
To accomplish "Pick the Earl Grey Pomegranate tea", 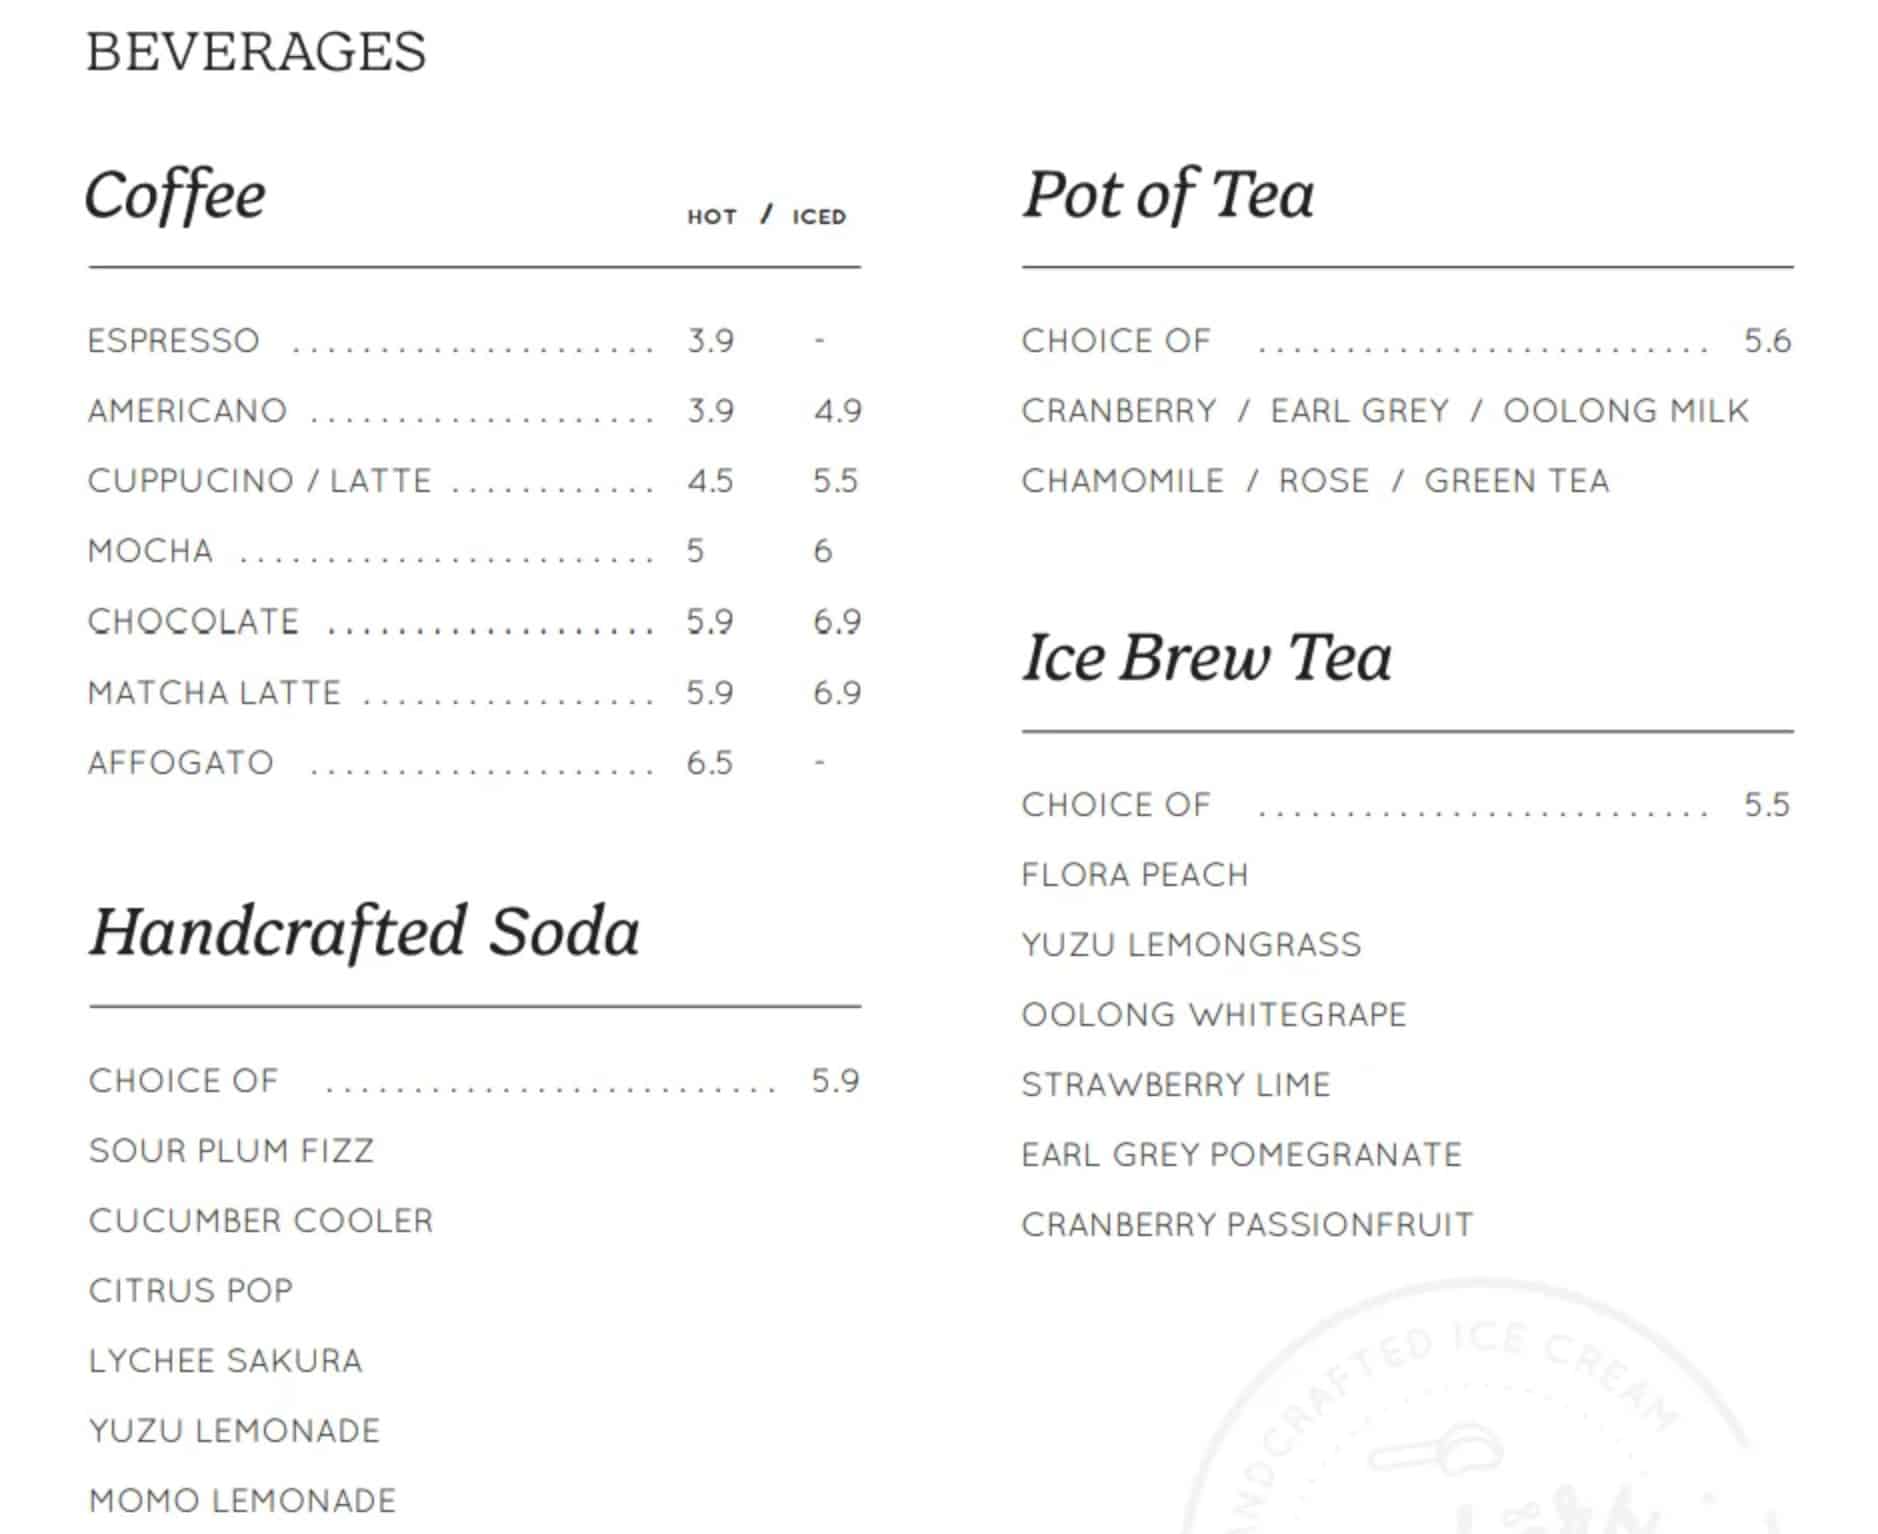I will pos(1241,1155).
